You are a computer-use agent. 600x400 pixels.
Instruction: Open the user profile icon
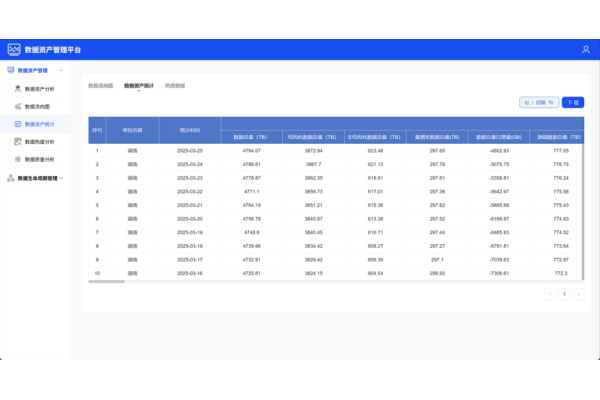tap(585, 49)
